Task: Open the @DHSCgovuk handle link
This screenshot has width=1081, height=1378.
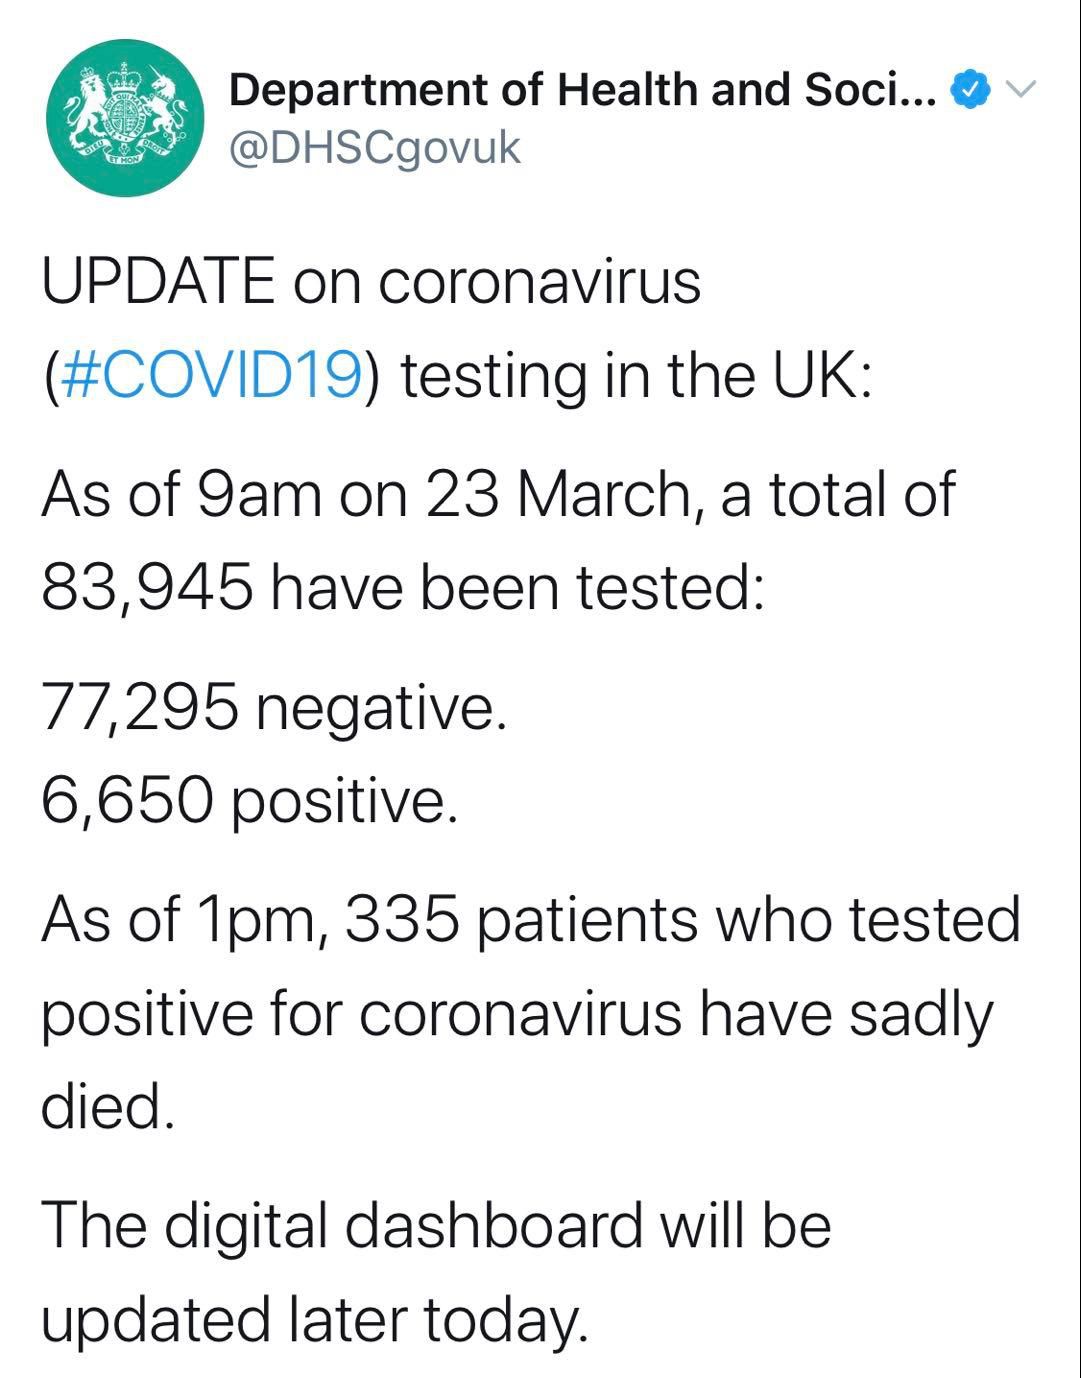Action: (x=375, y=148)
